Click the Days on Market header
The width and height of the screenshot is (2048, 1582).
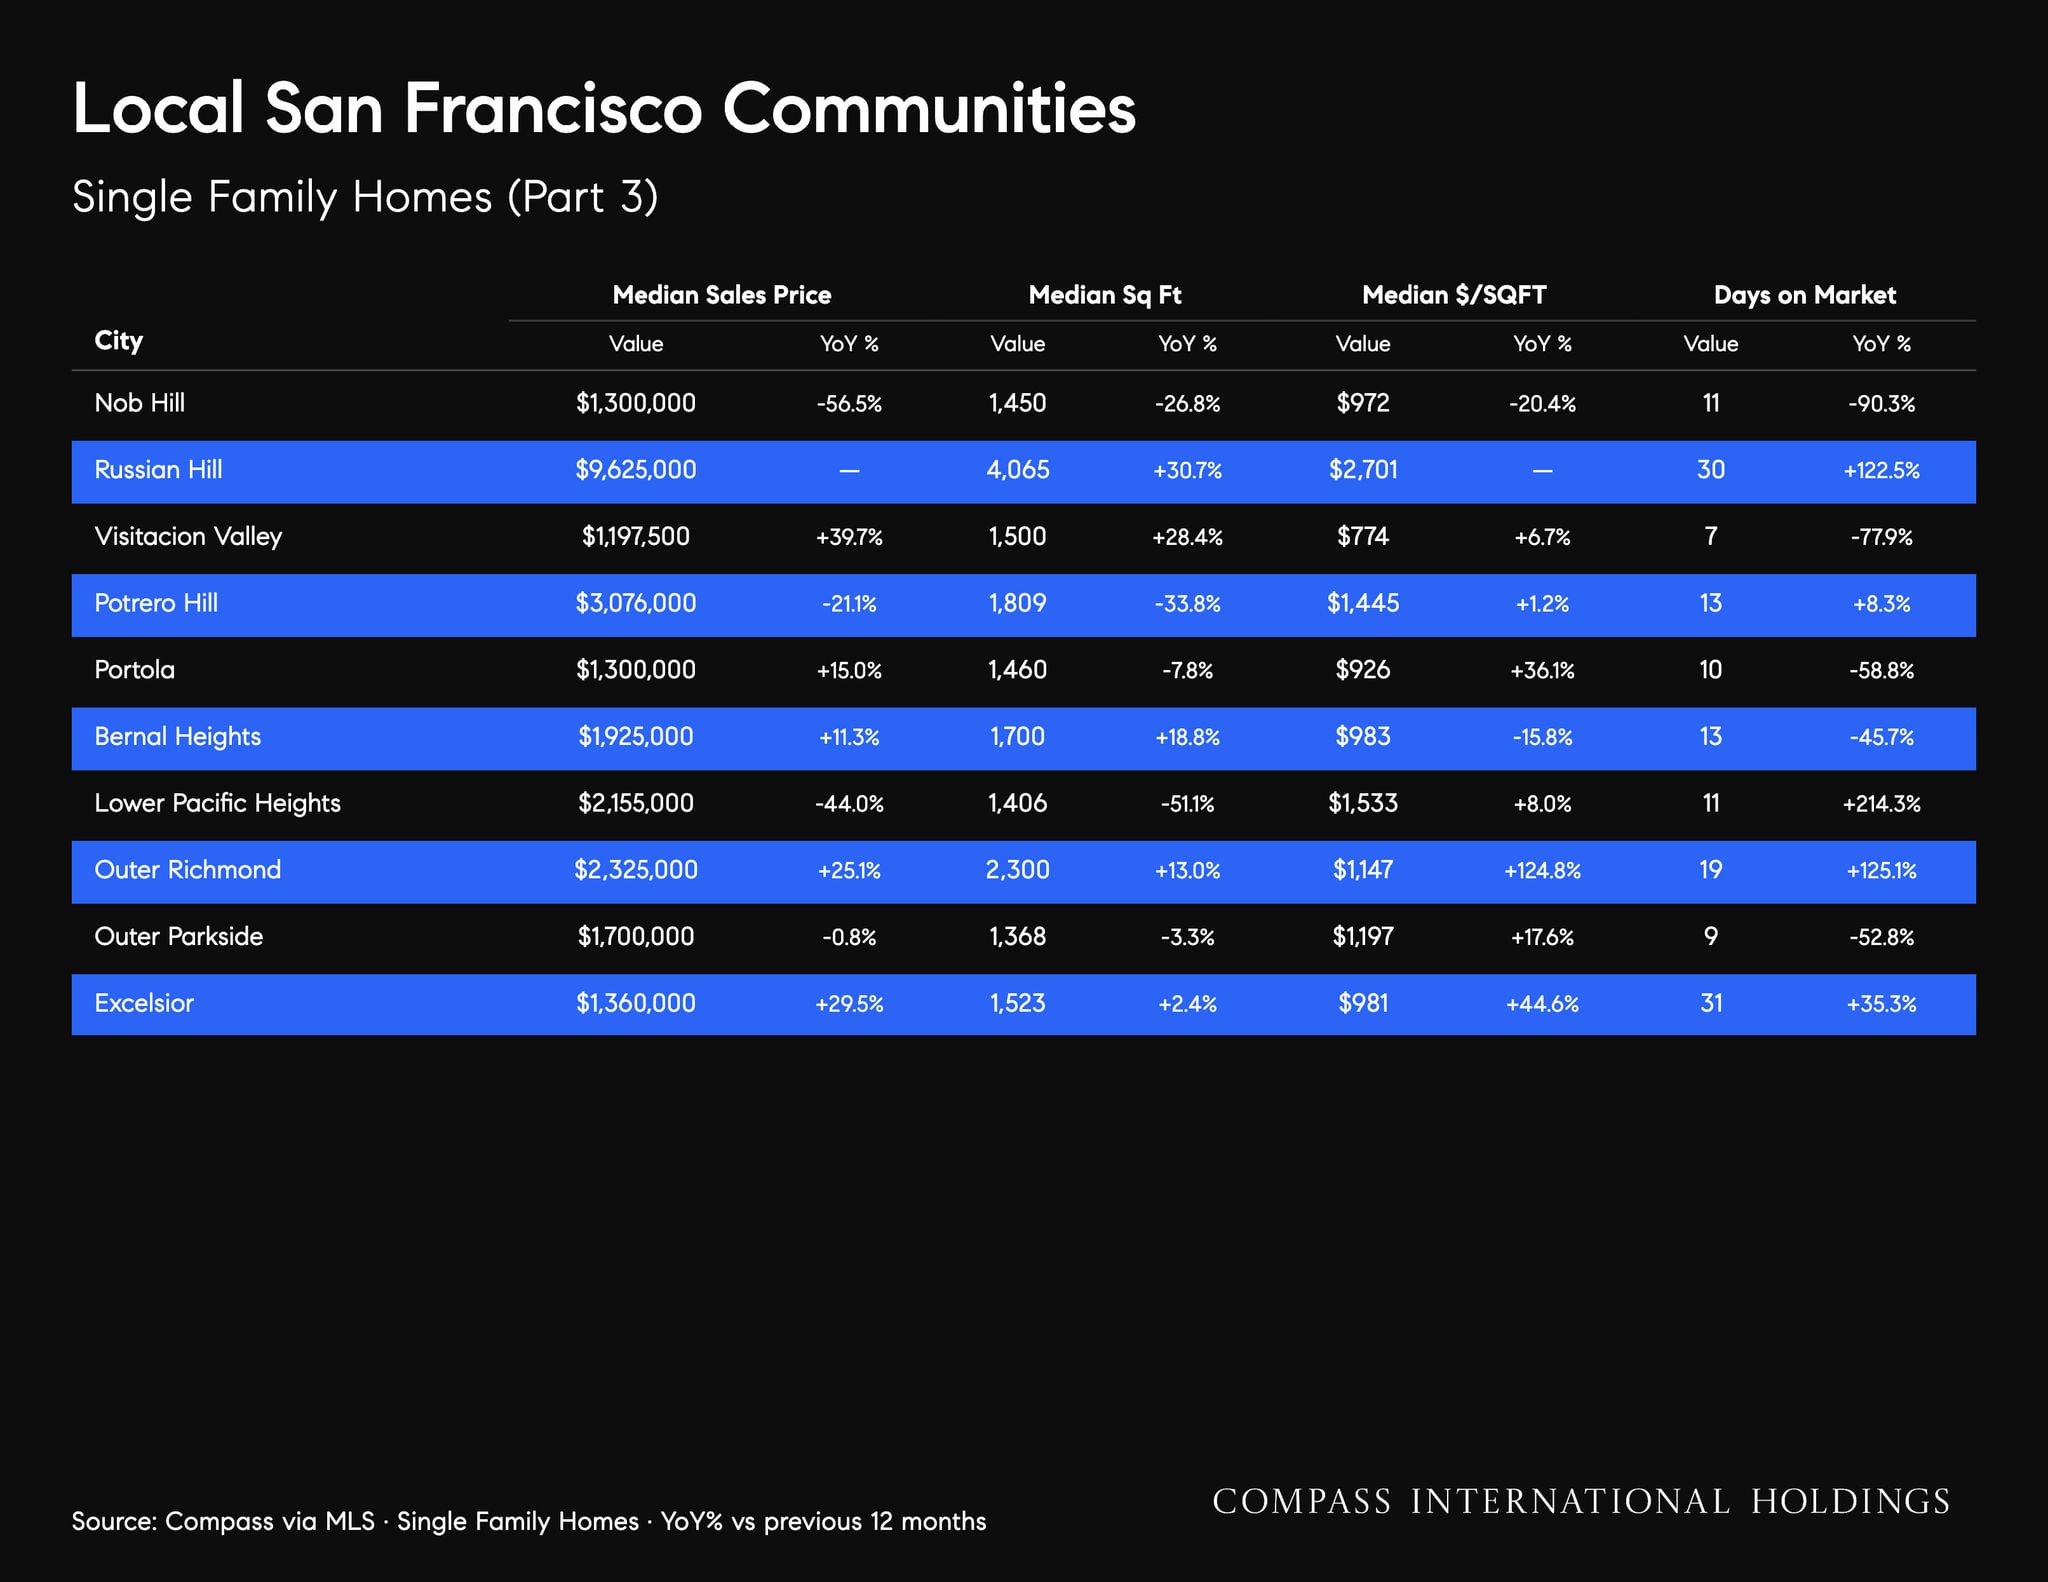tap(1805, 295)
